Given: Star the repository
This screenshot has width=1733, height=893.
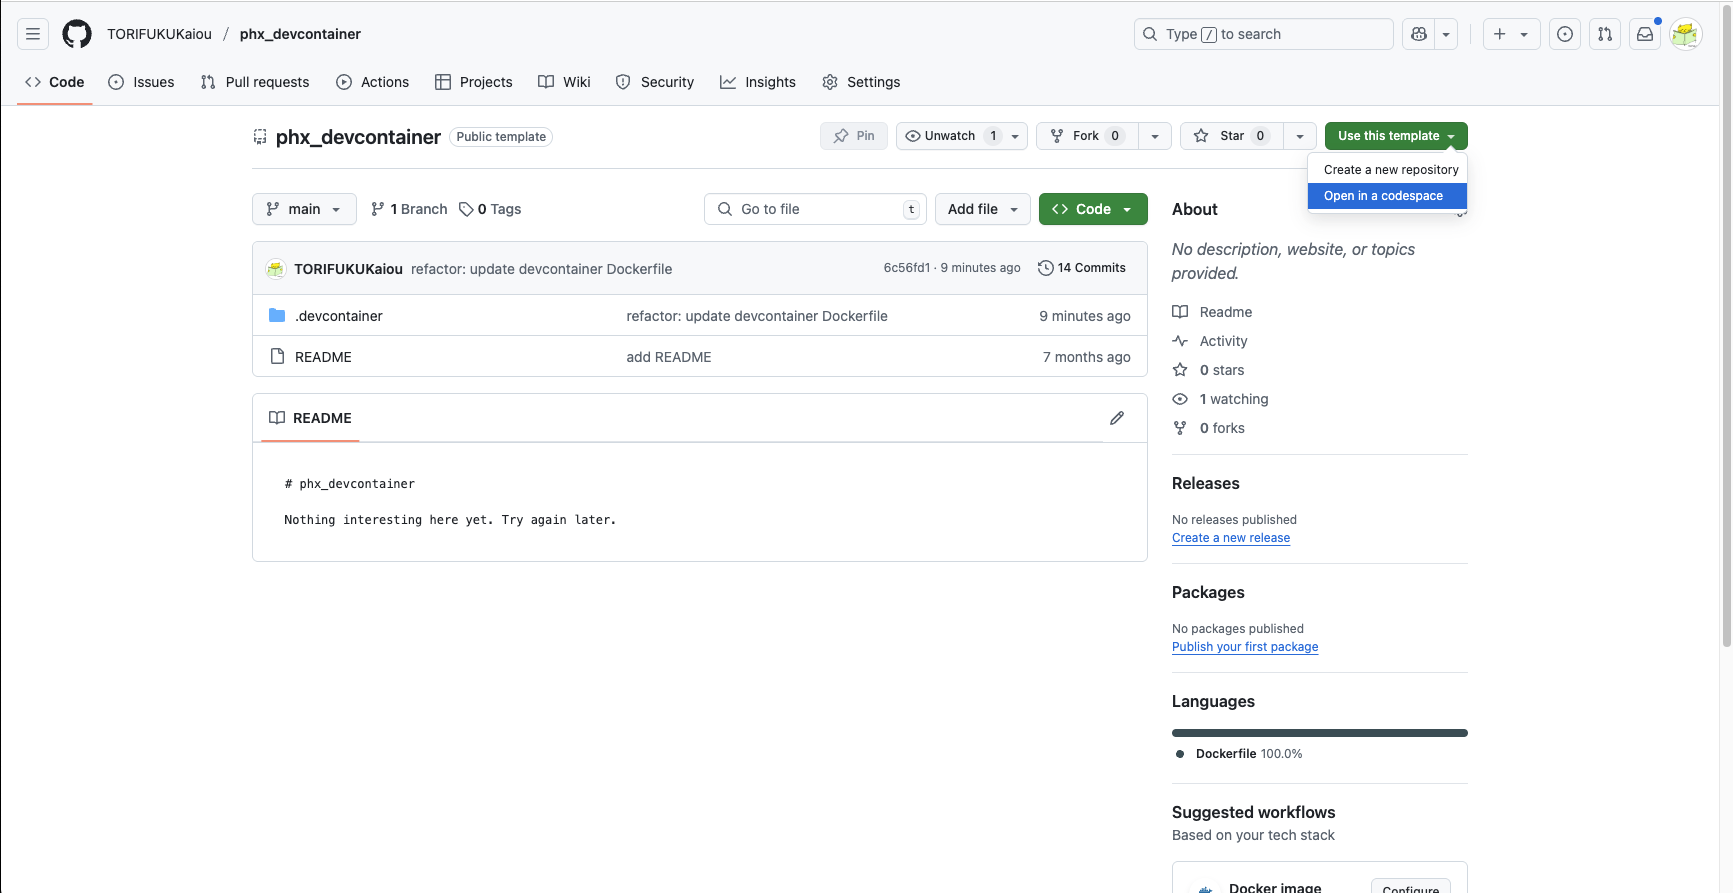Looking at the screenshot, I should (x=1232, y=136).
